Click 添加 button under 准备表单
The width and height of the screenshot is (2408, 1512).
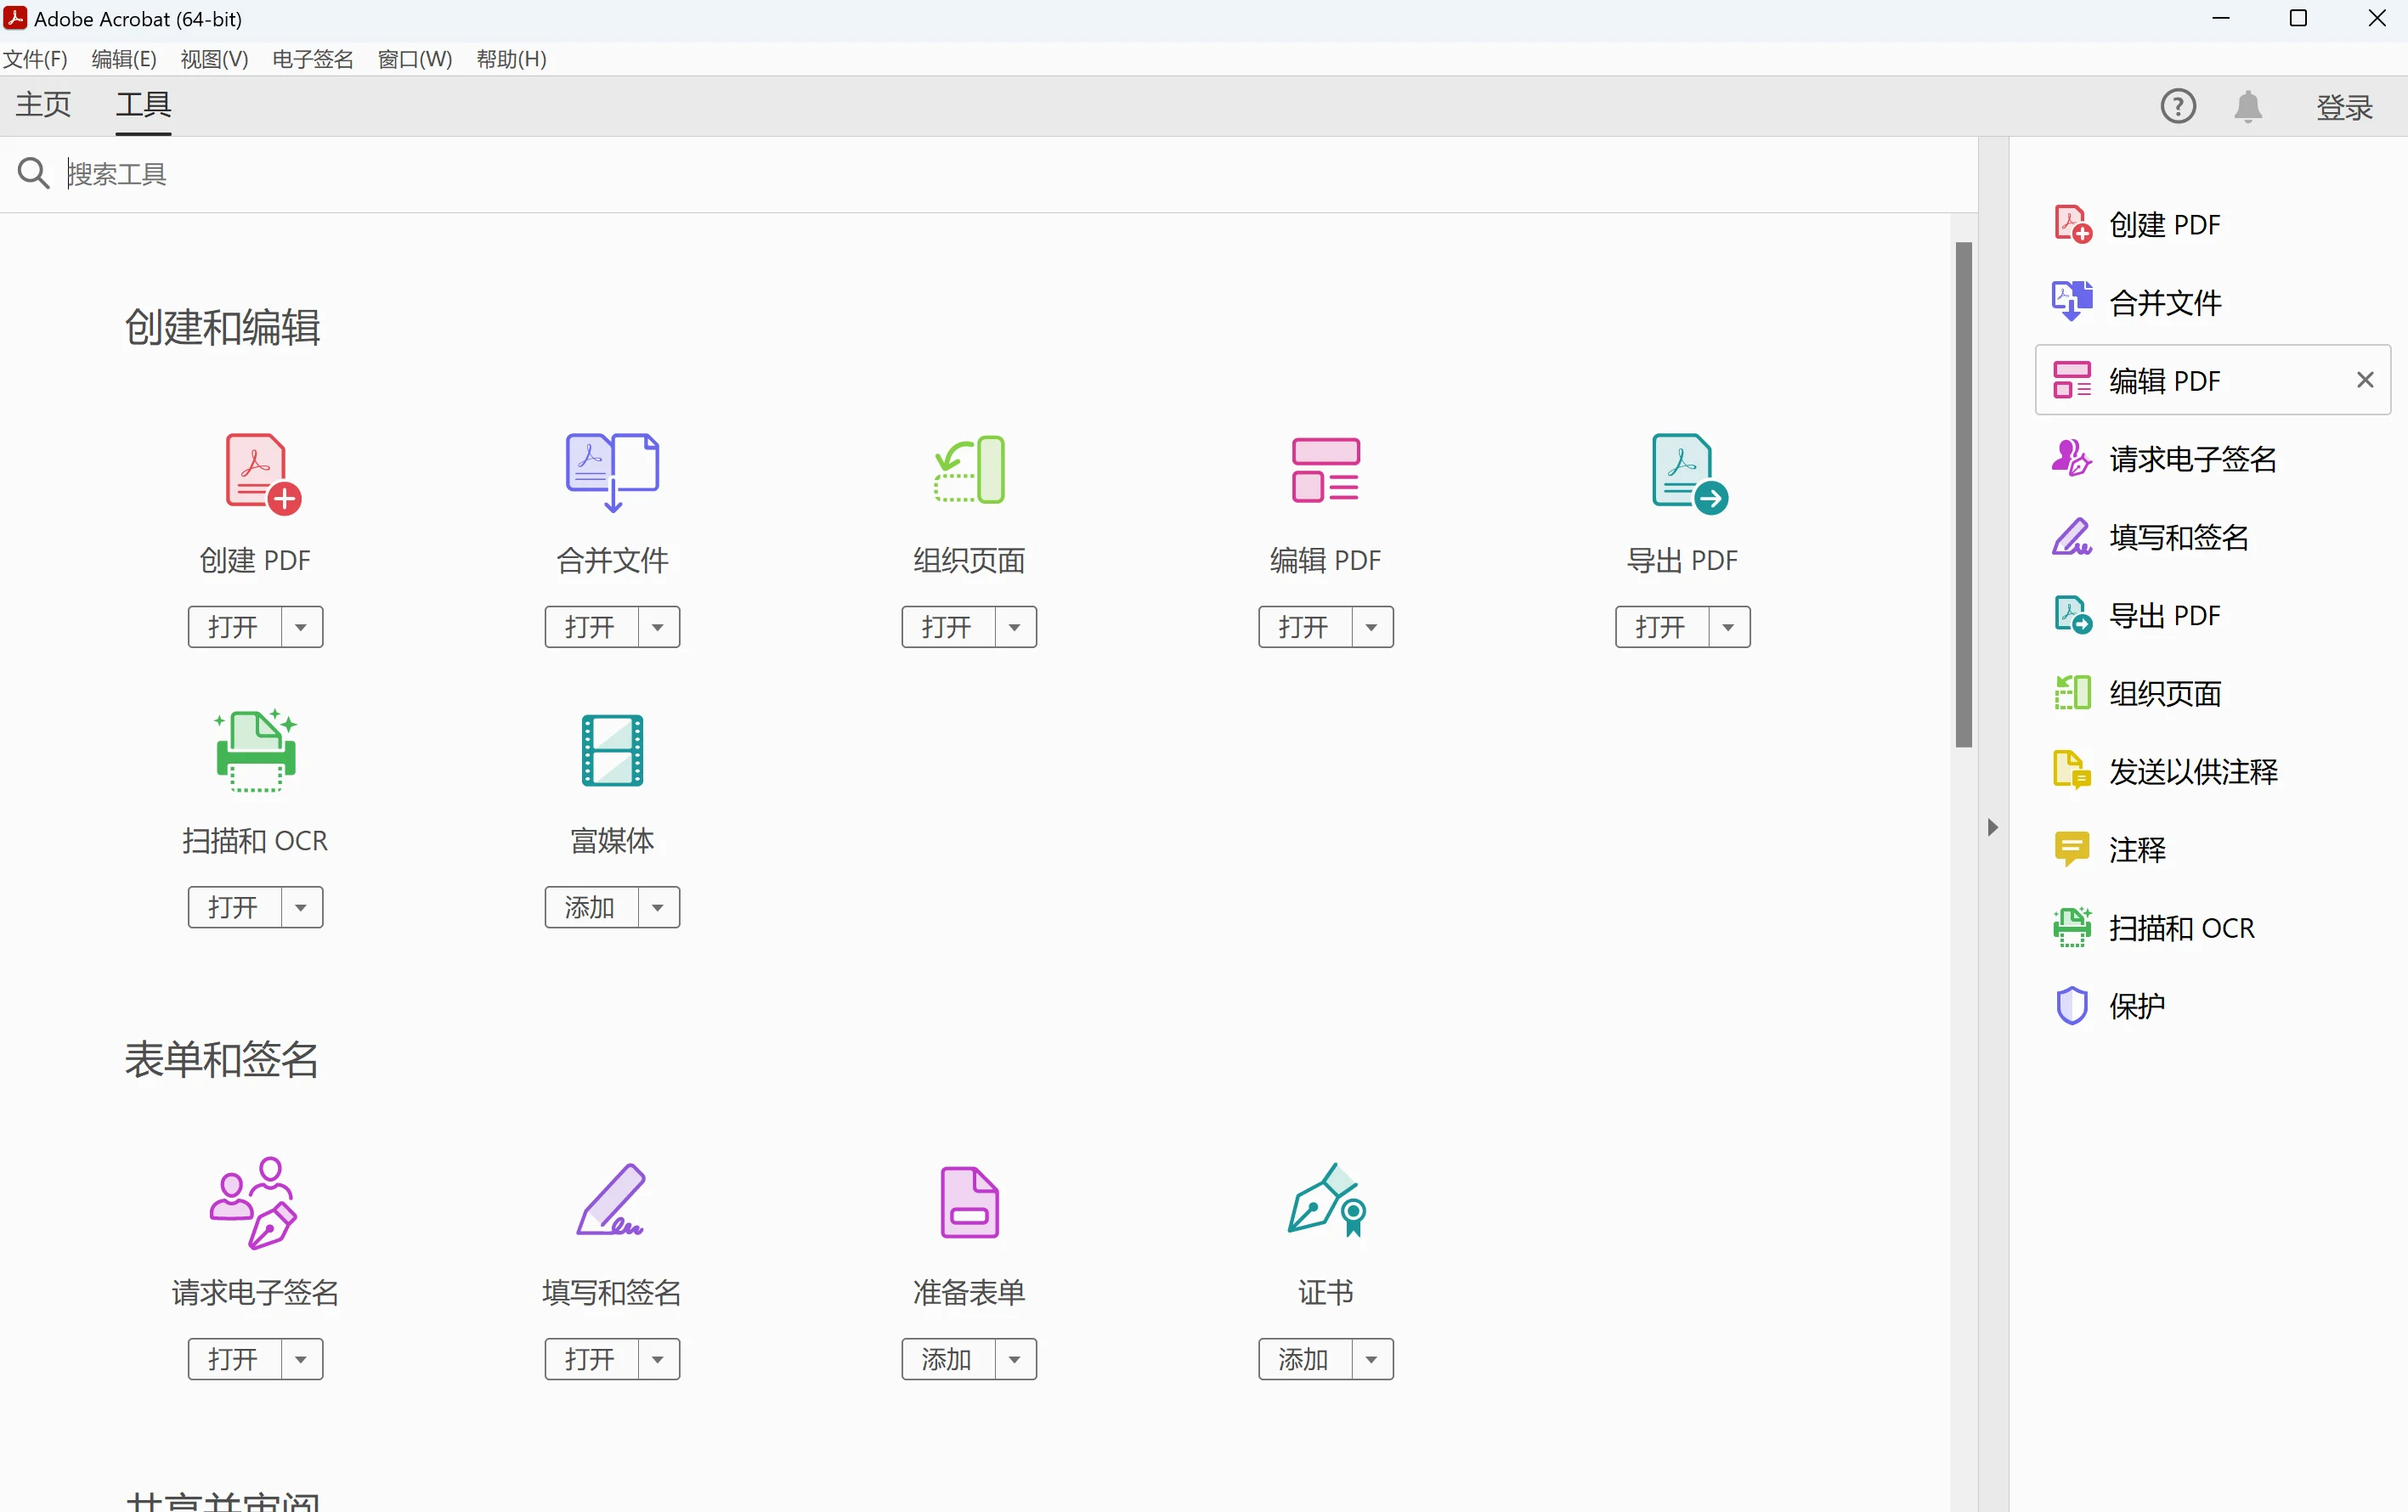pyautogui.click(x=948, y=1359)
